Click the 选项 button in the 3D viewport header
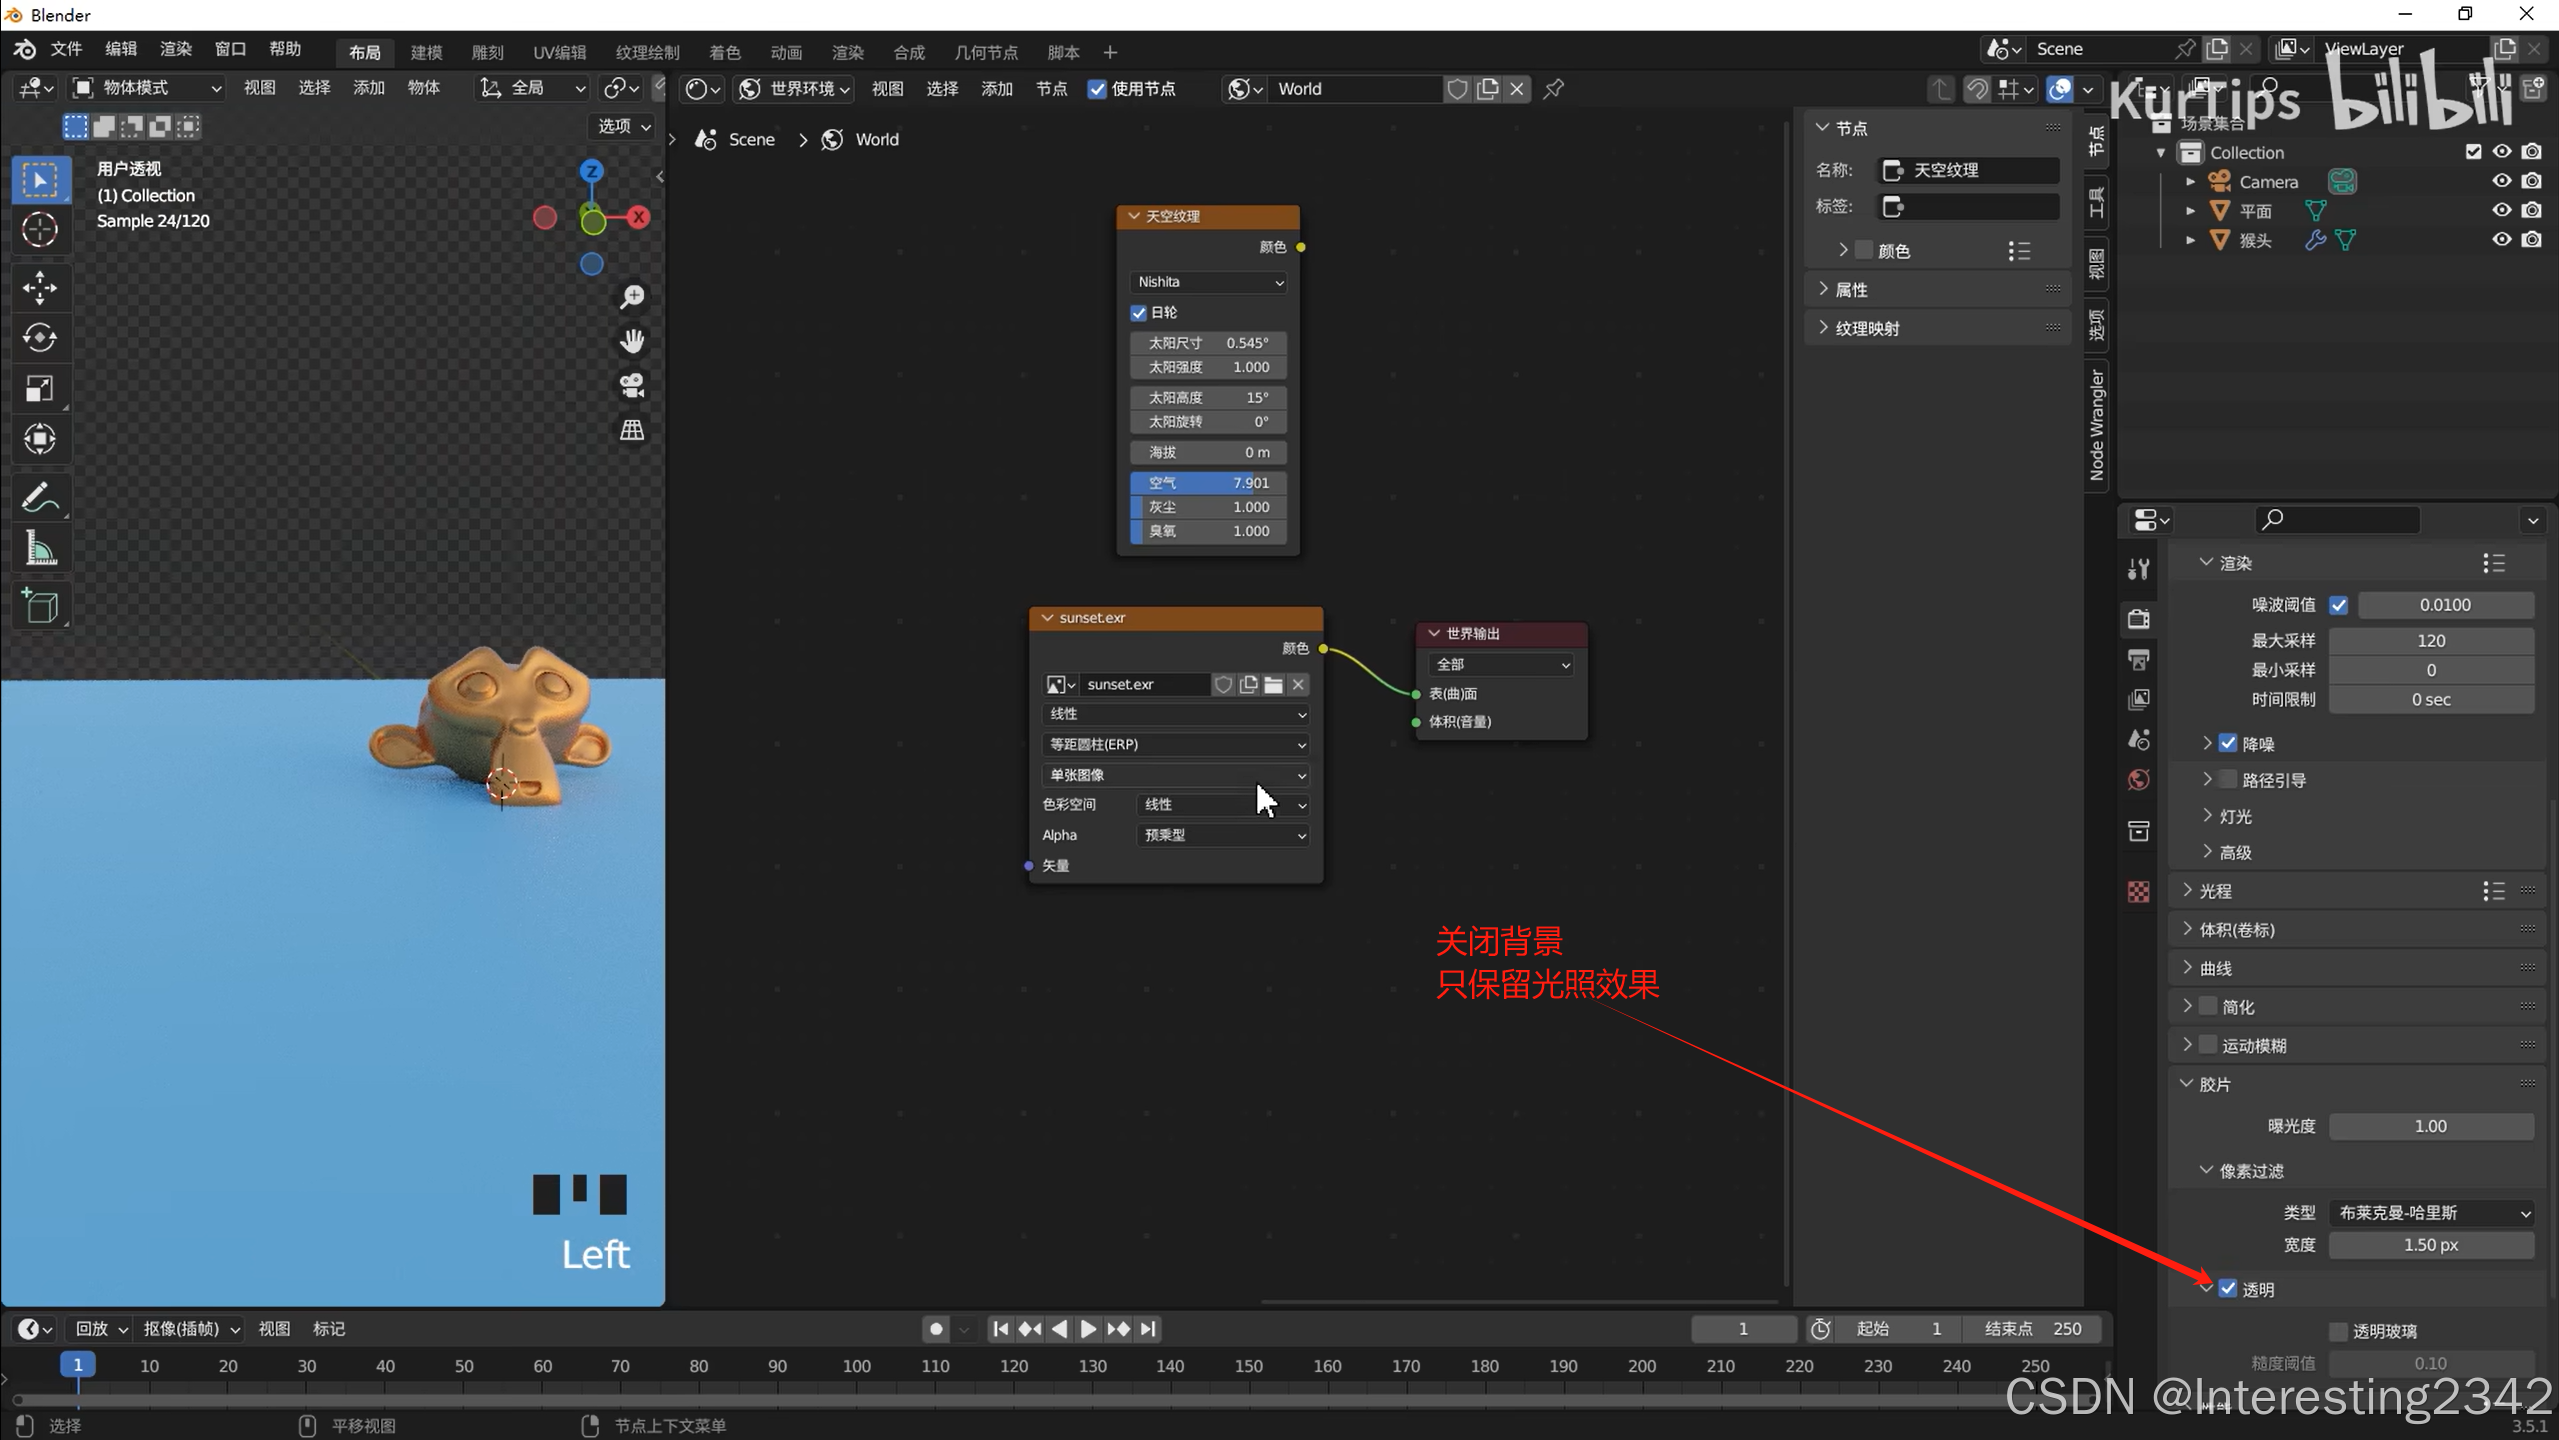2559x1440 pixels. pos(623,126)
